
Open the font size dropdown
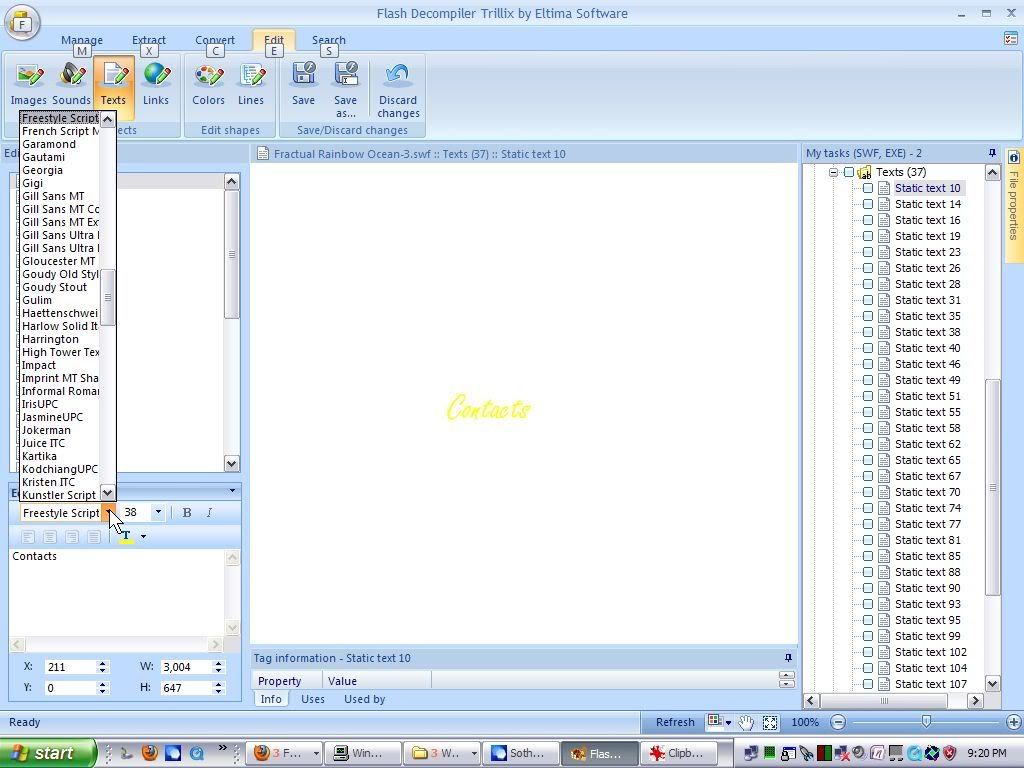[157, 513]
